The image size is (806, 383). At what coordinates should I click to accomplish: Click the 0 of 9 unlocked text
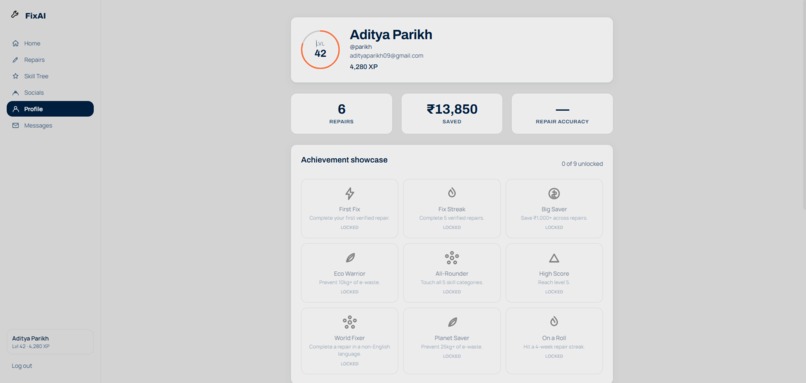[x=582, y=164]
